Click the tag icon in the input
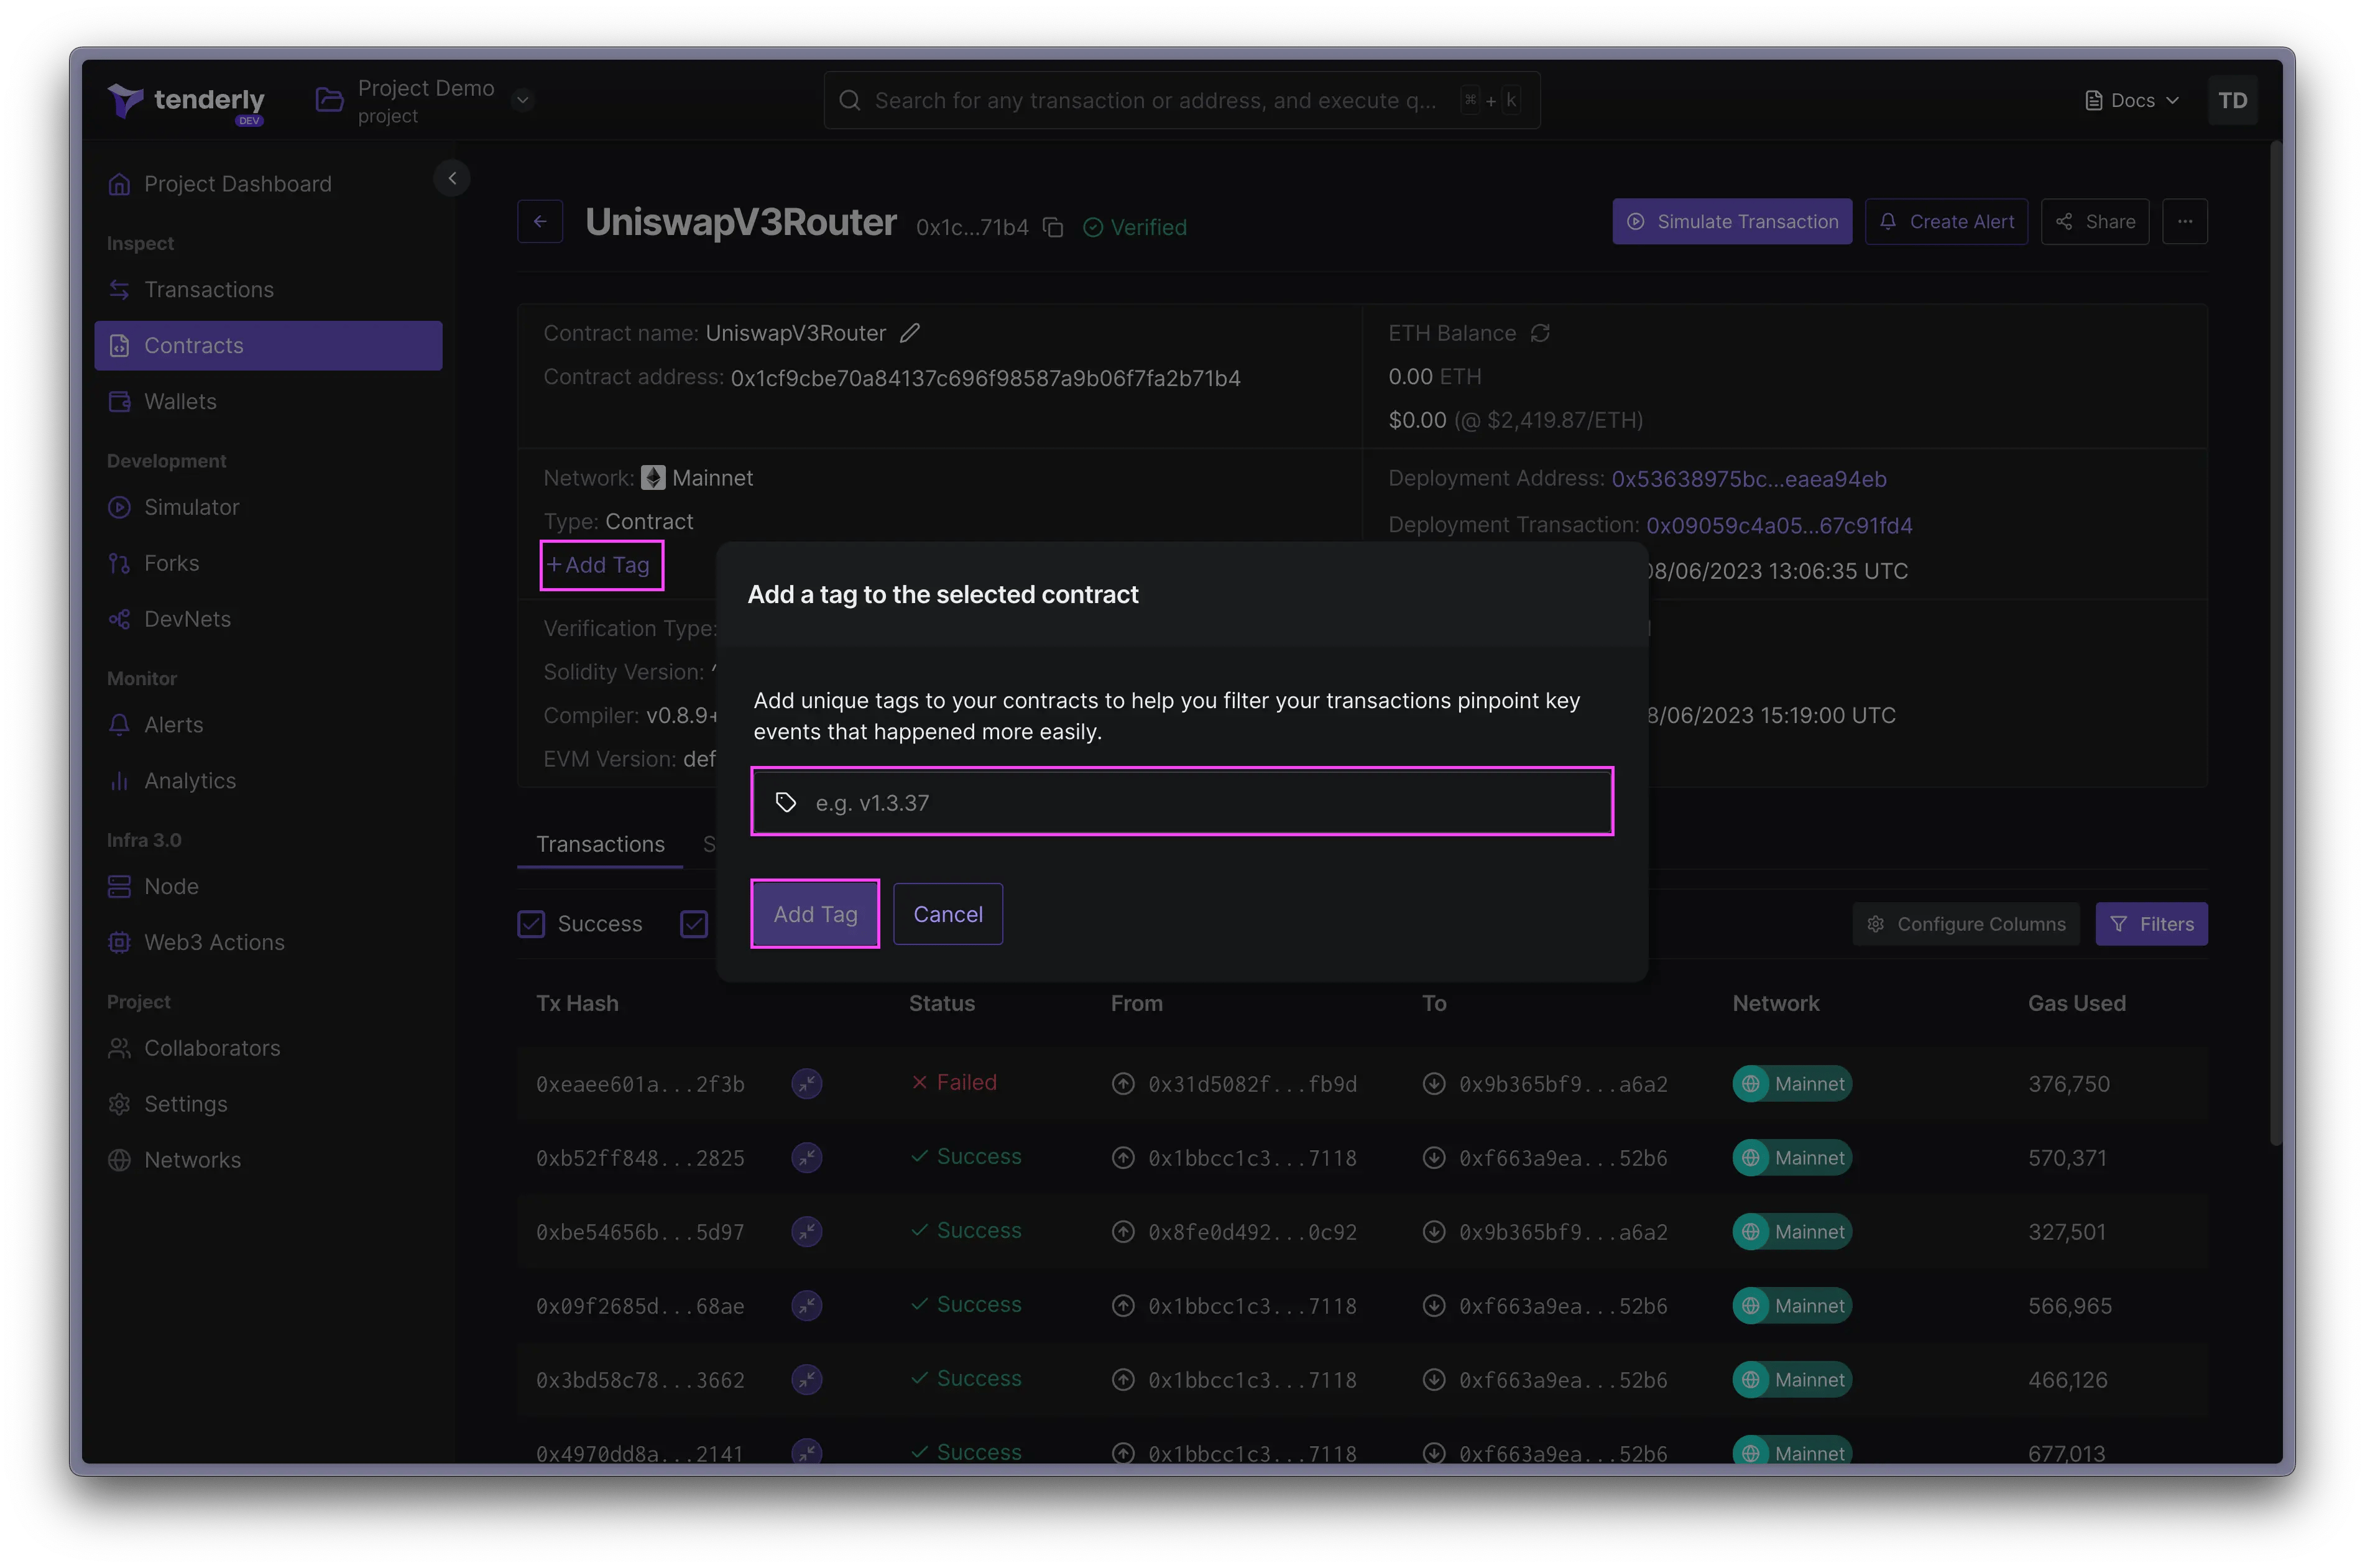2365x1568 pixels. 786,802
